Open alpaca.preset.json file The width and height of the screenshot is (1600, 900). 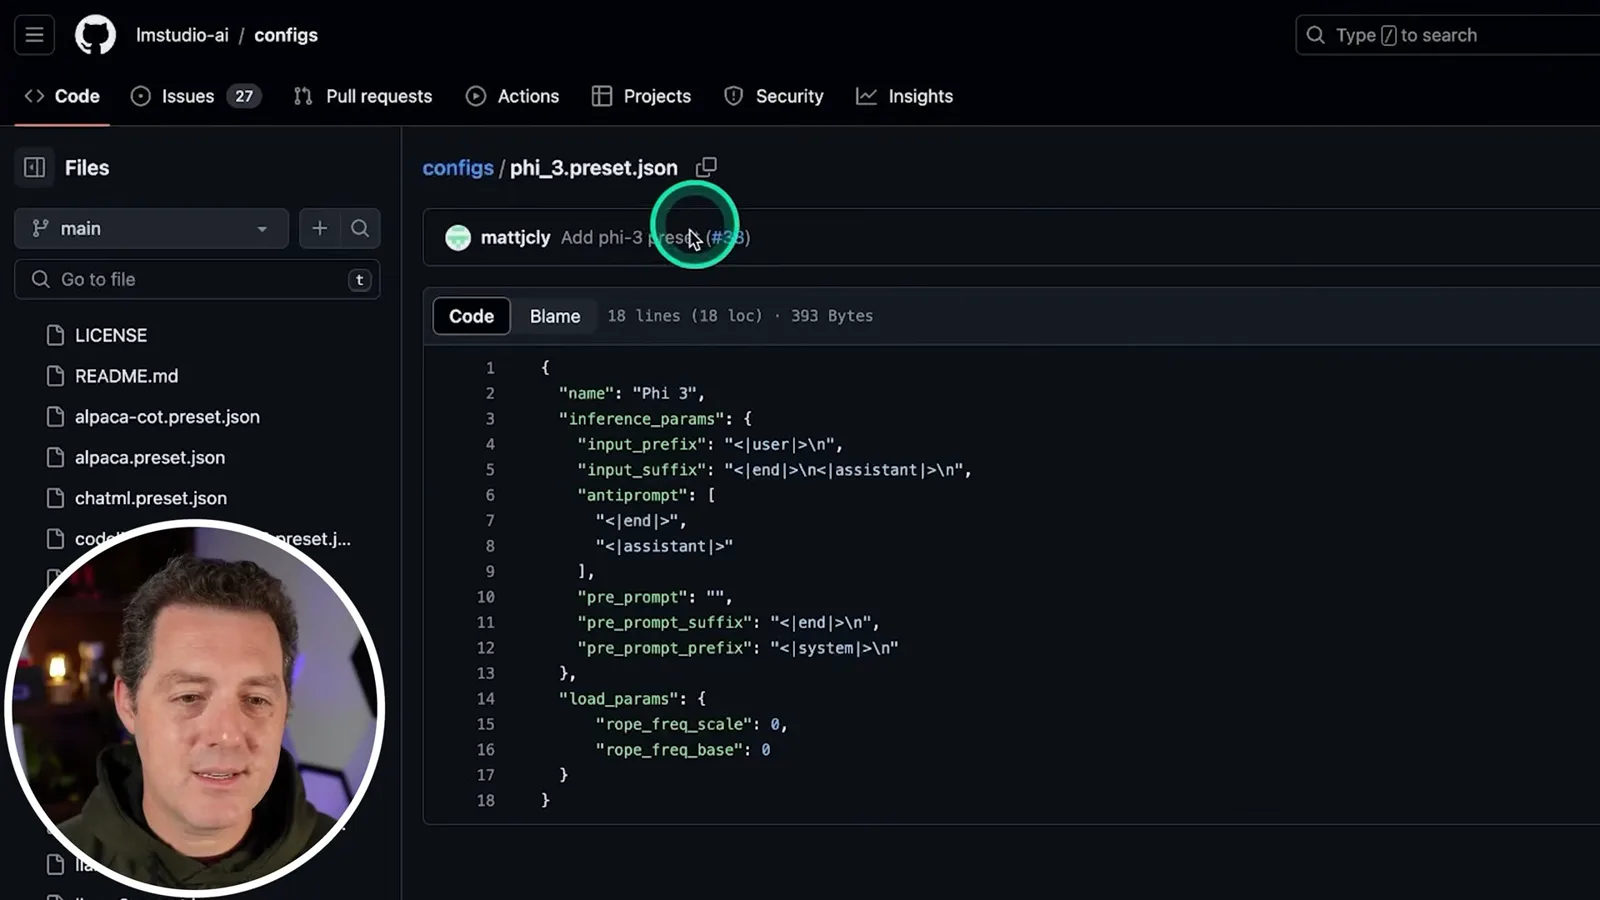click(150, 457)
